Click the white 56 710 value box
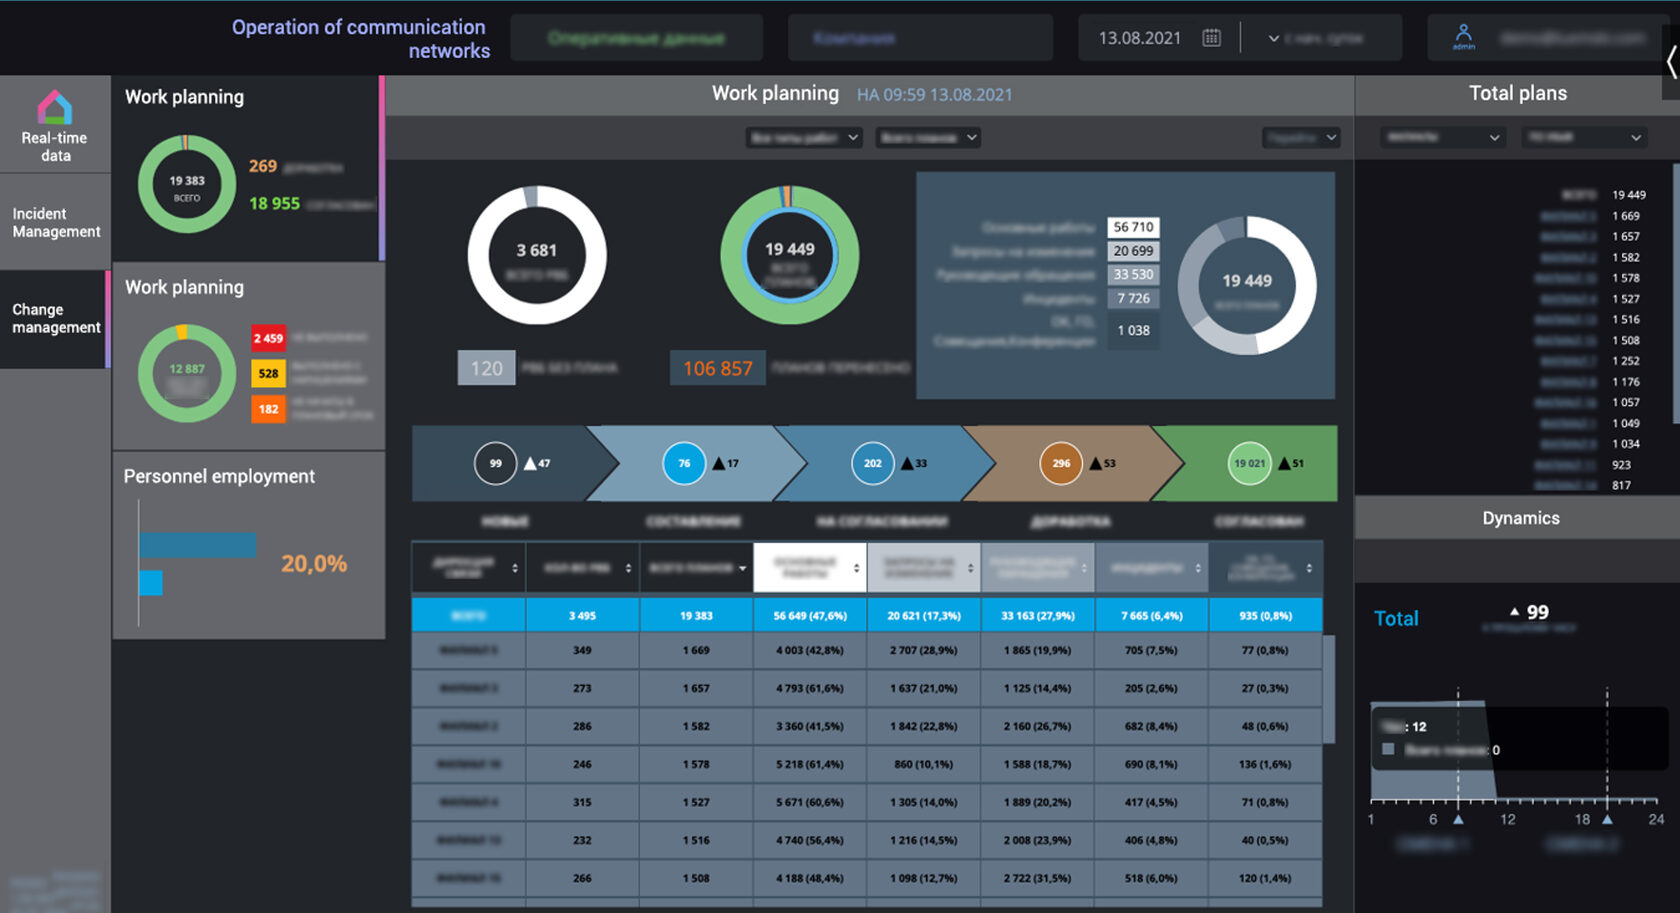The image size is (1680, 913). pyautogui.click(x=1133, y=227)
